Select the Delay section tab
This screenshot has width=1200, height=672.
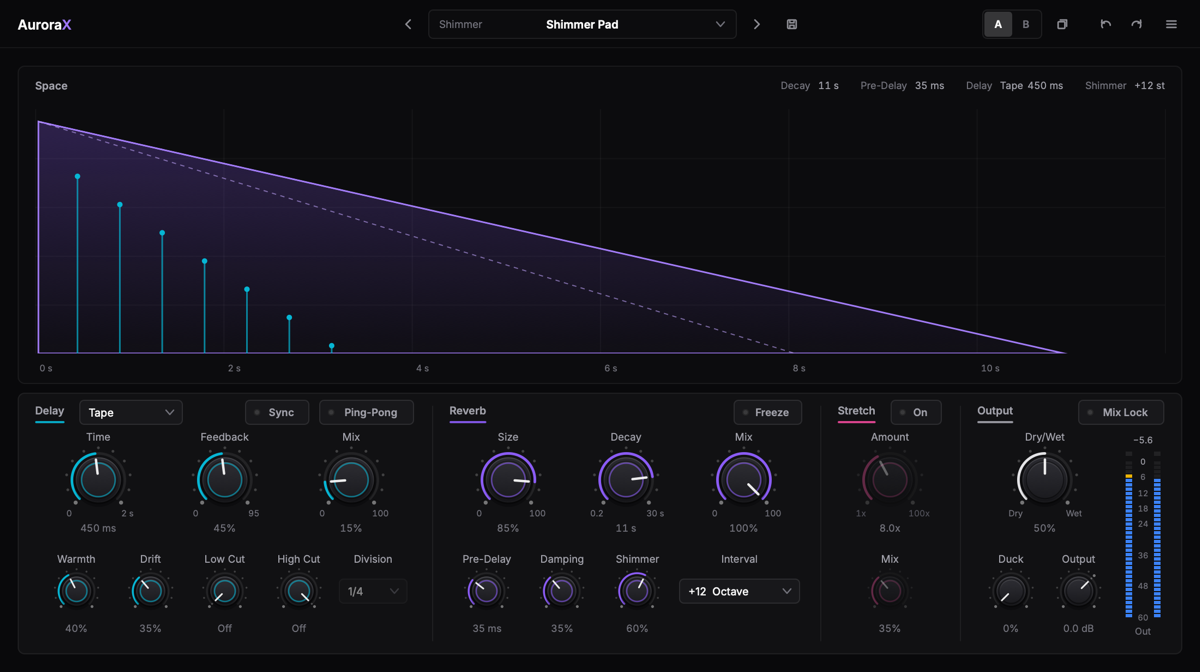click(x=49, y=411)
